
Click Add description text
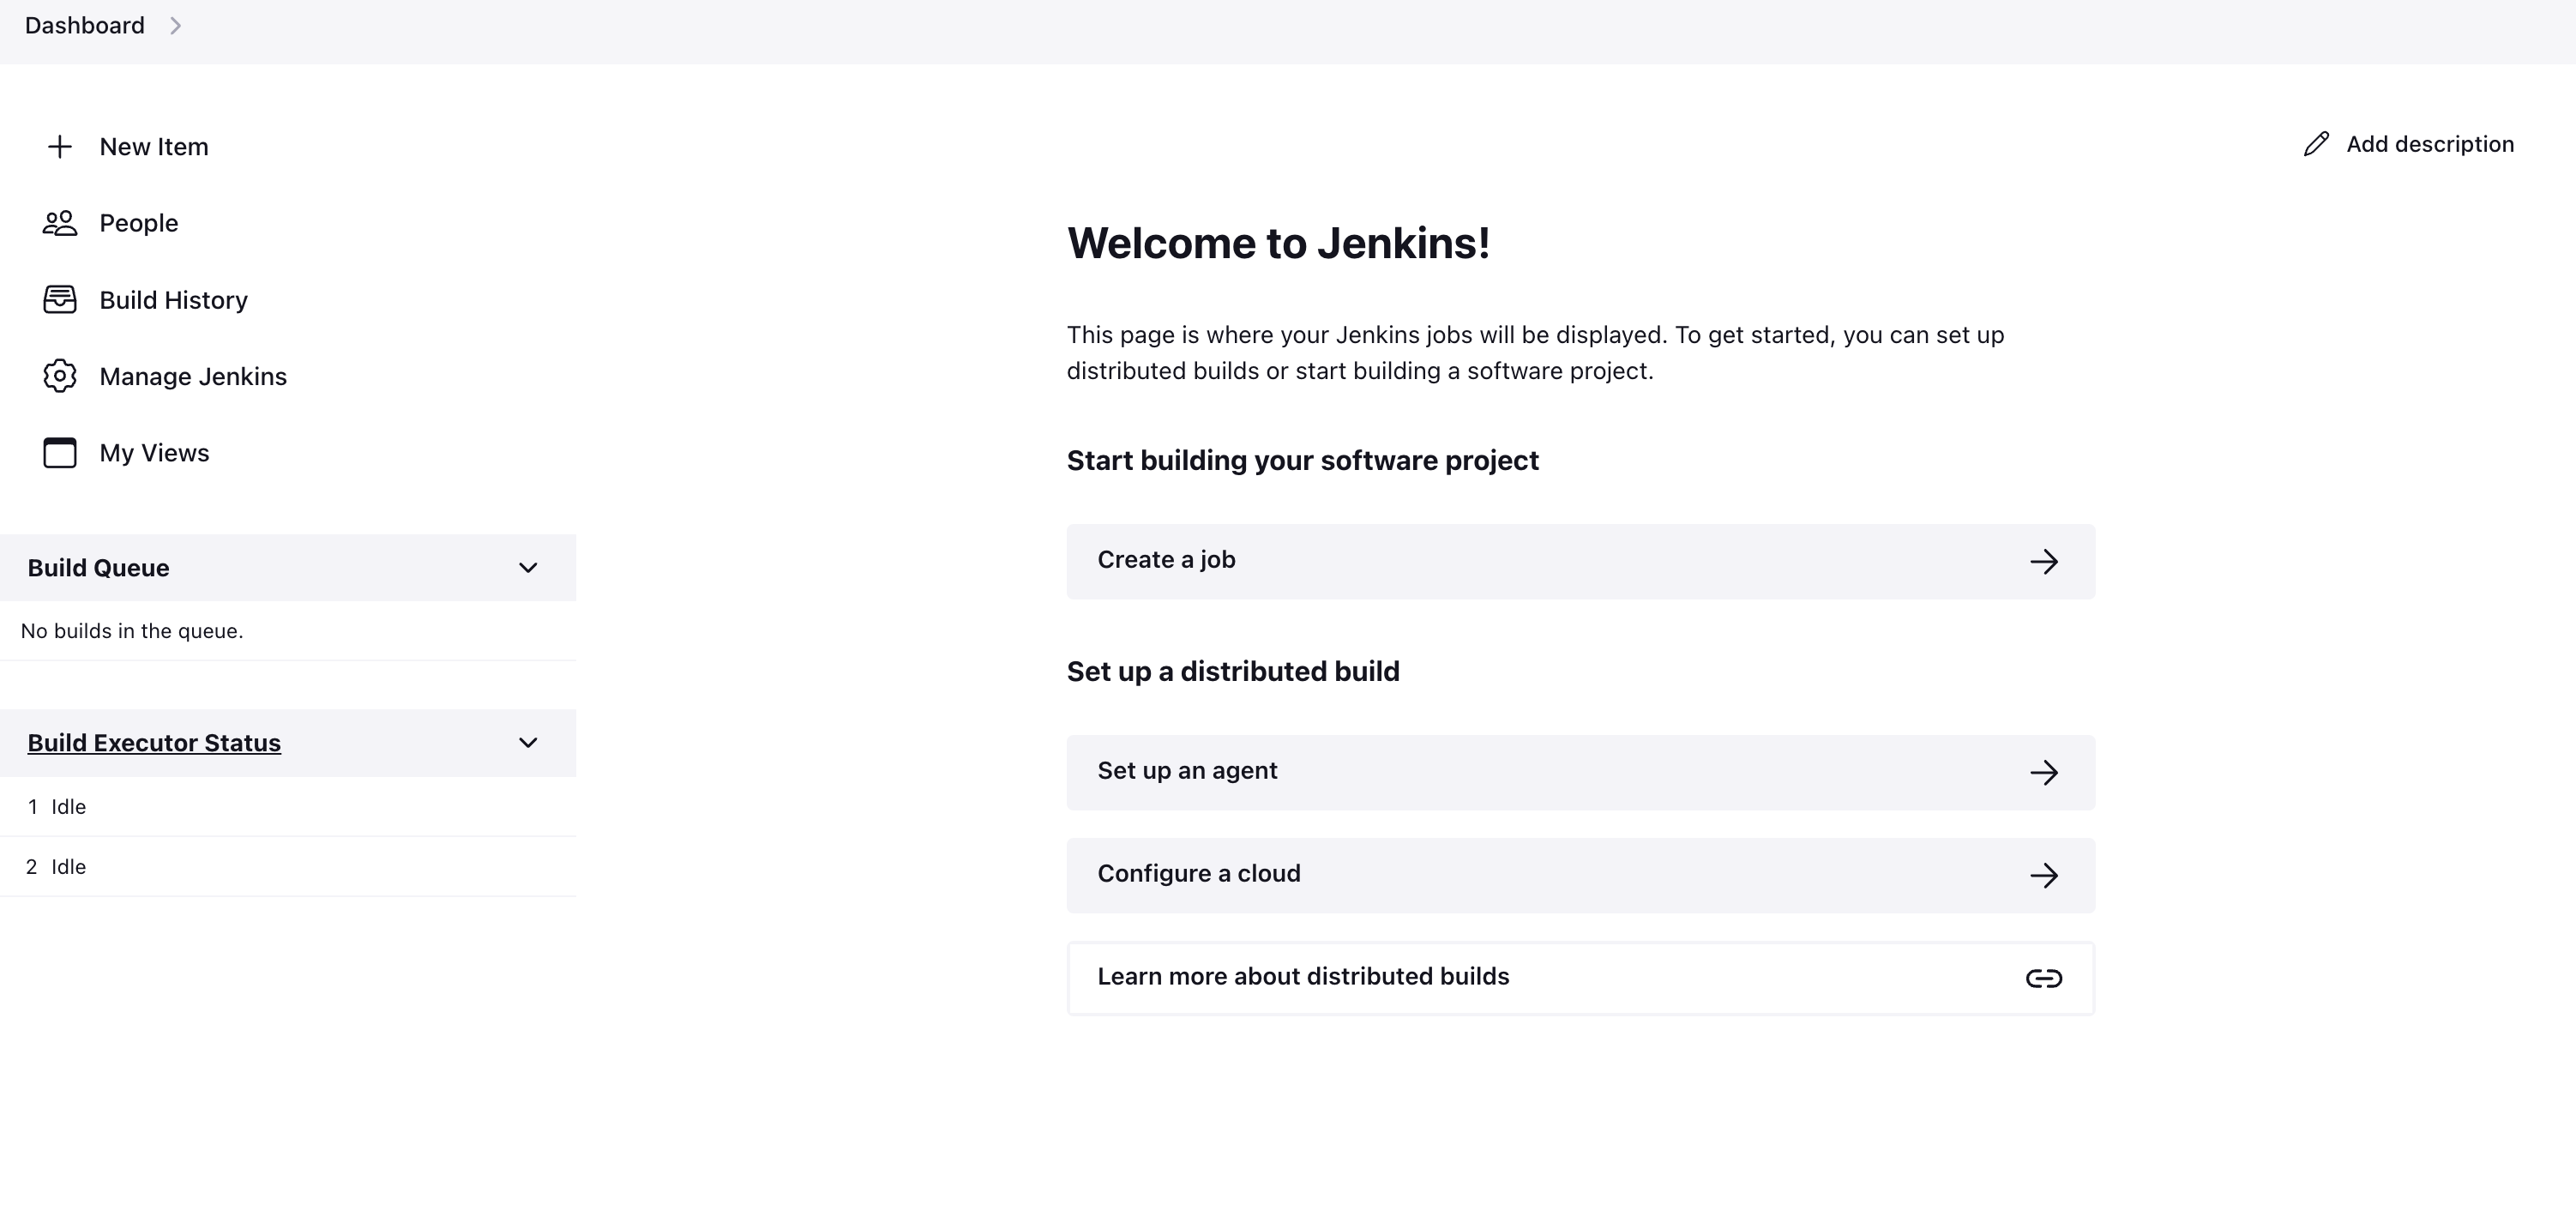click(2430, 144)
